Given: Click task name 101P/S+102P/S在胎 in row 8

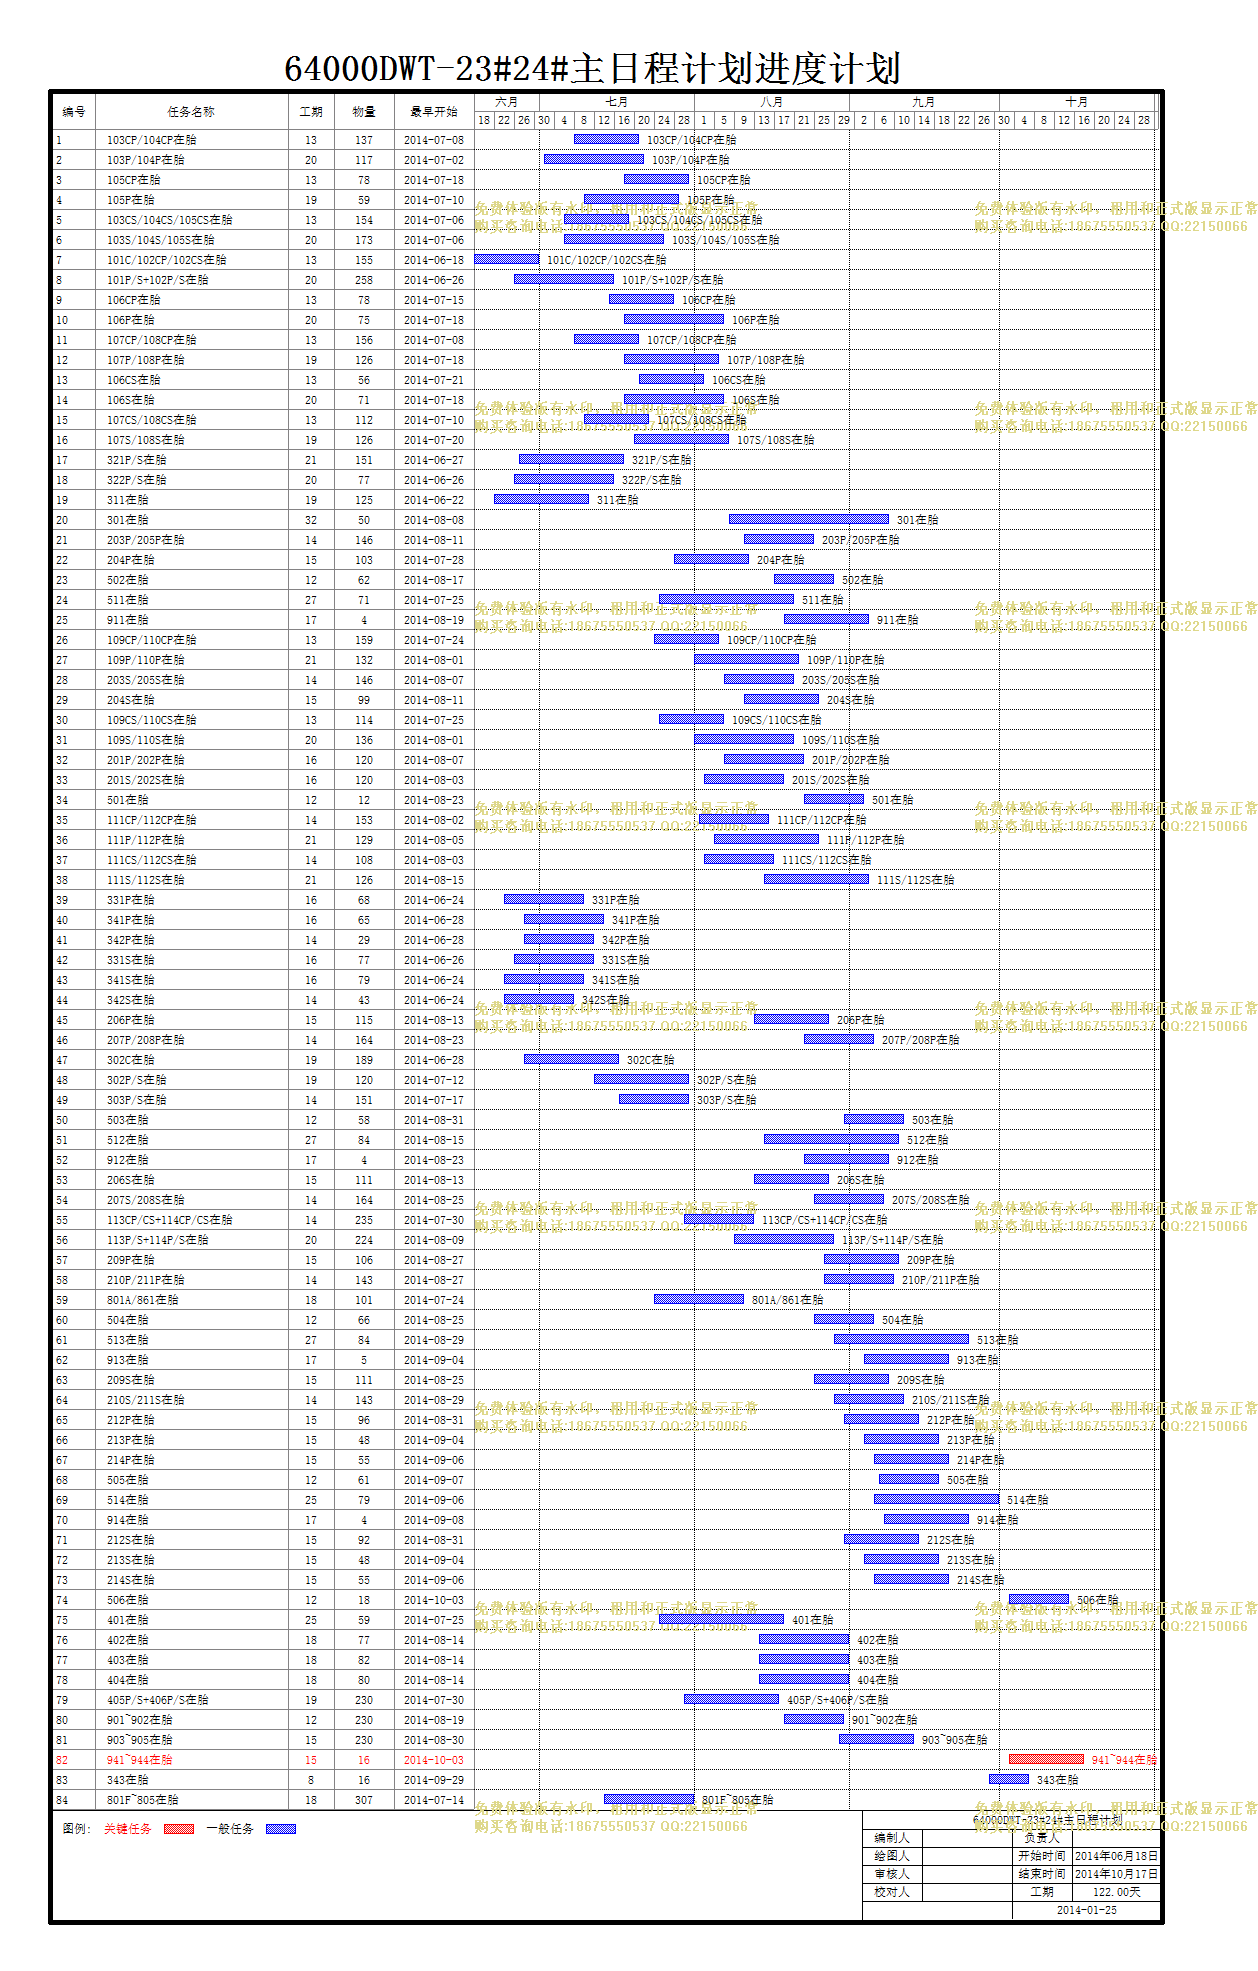Looking at the screenshot, I should (x=158, y=280).
